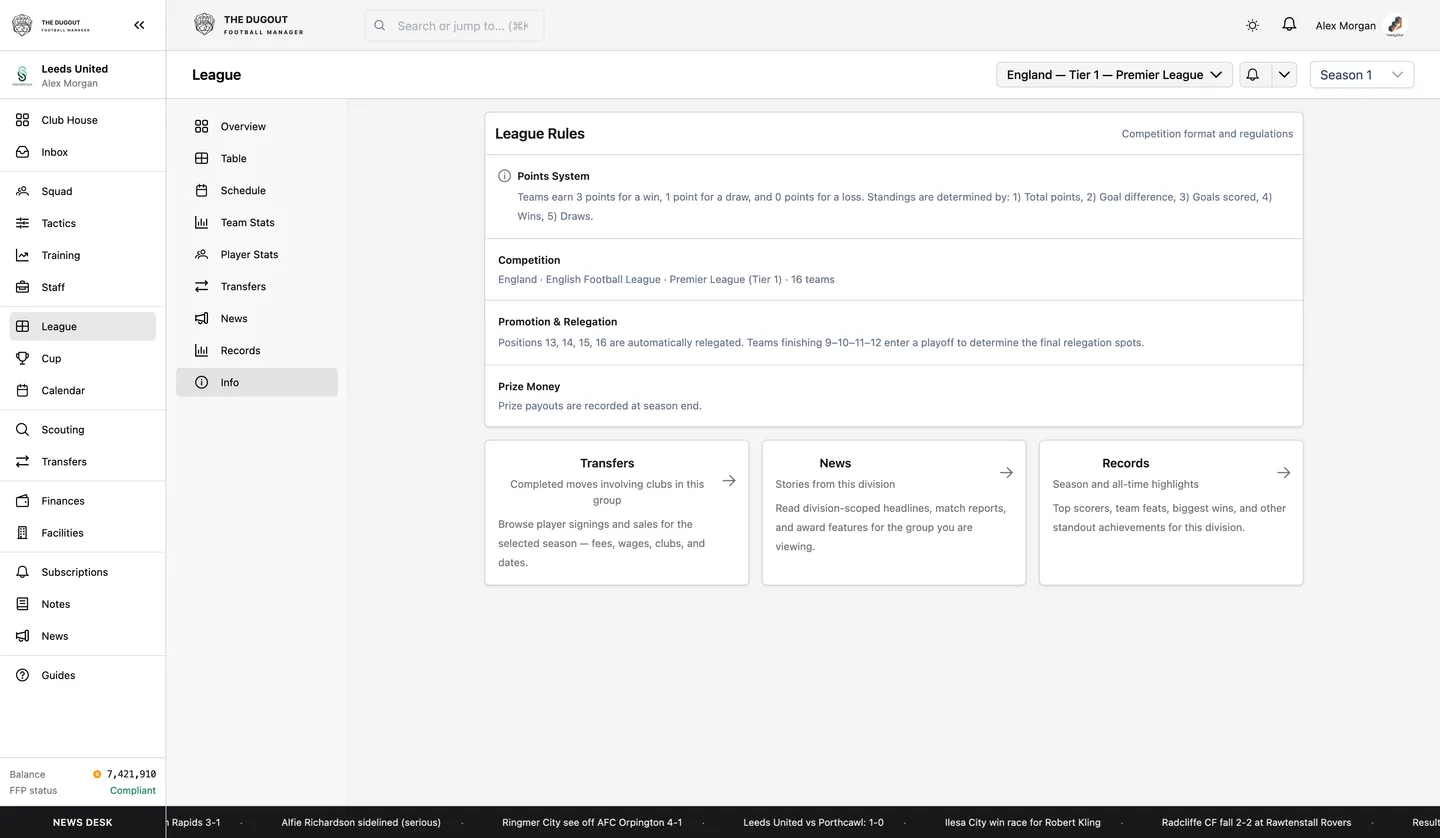Toggle the league subscription bell button
Screen dimensions: 1440x838
tap(1255, 75)
